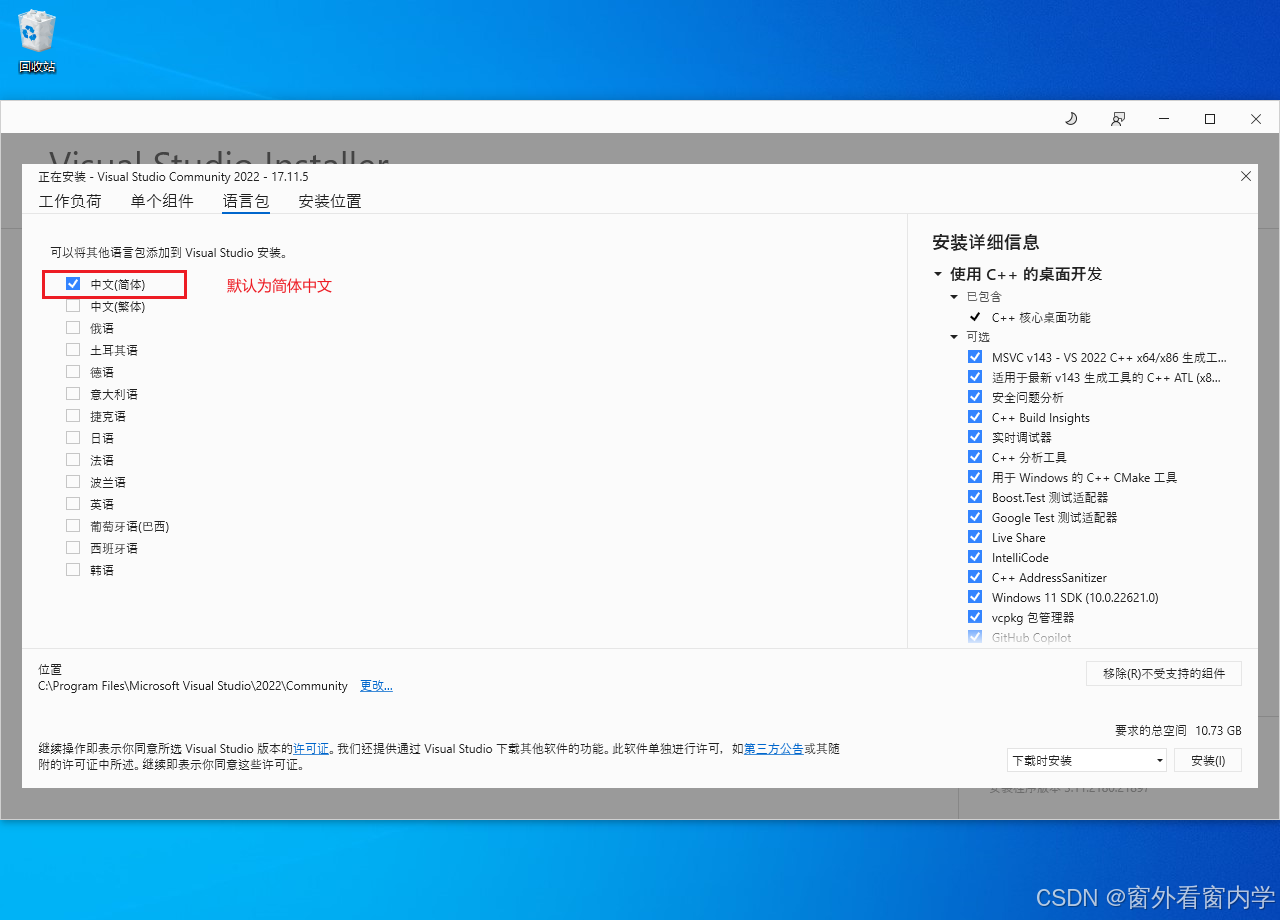Toggle dark theme moon icon in title bar
1280x920 pixels.
click(1071, 118)
